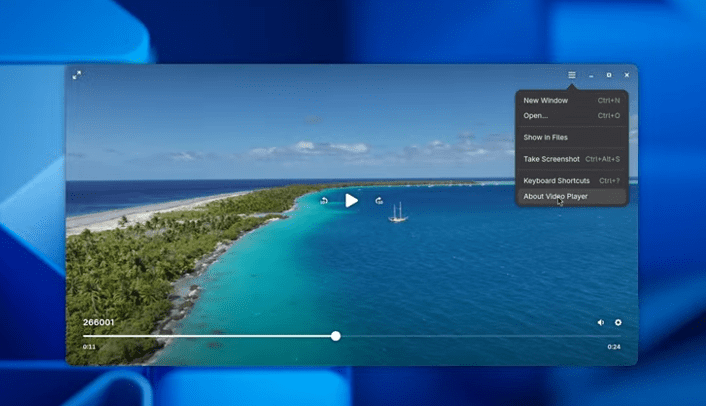Click the 0:24 remaining time label
The width and height of the screenshot is (706, 406).
(x=614, y=347)
